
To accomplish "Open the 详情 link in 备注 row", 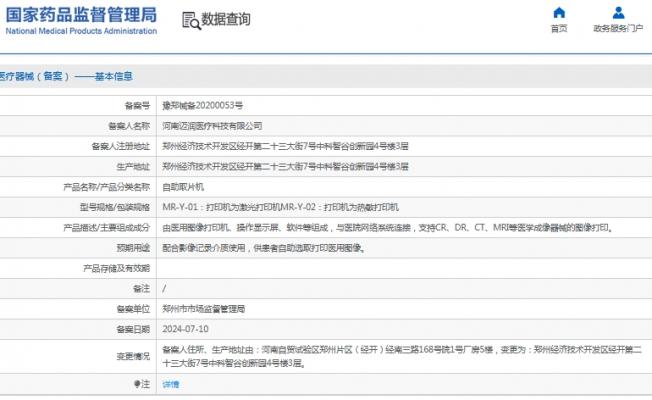I will [170, 384].
